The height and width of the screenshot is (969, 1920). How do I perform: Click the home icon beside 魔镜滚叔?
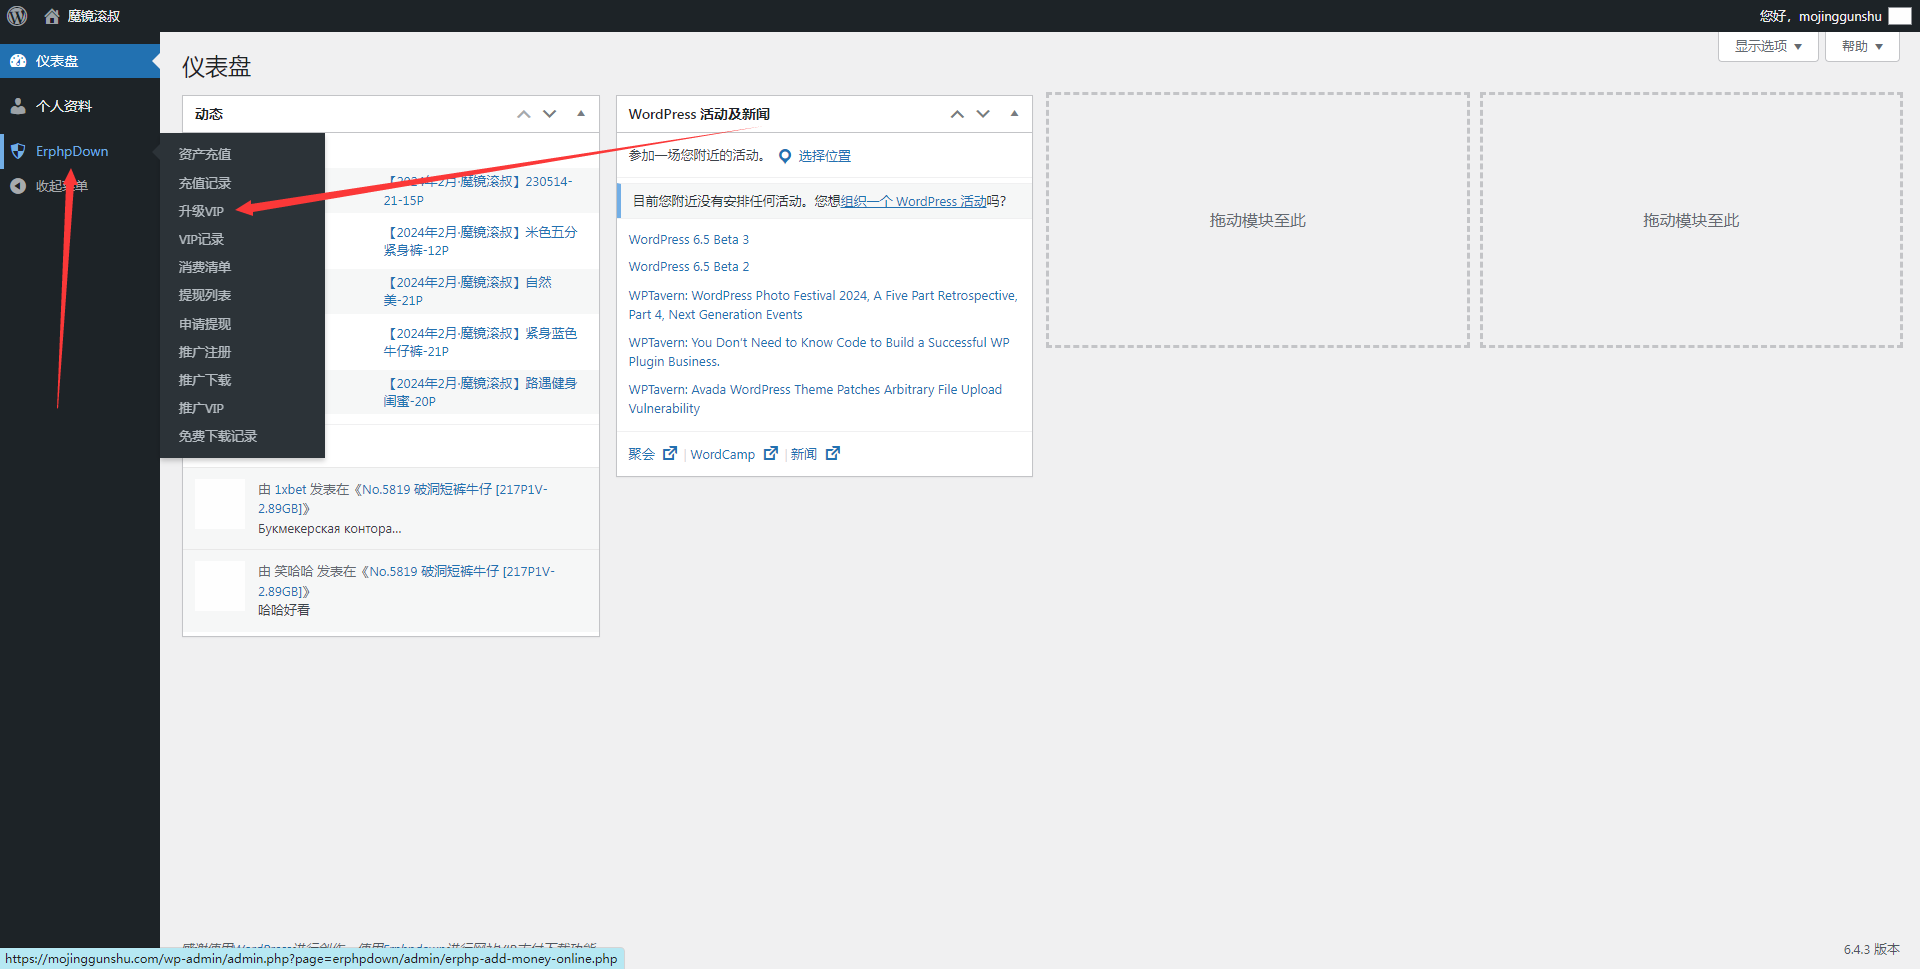[x=52, y=16]
